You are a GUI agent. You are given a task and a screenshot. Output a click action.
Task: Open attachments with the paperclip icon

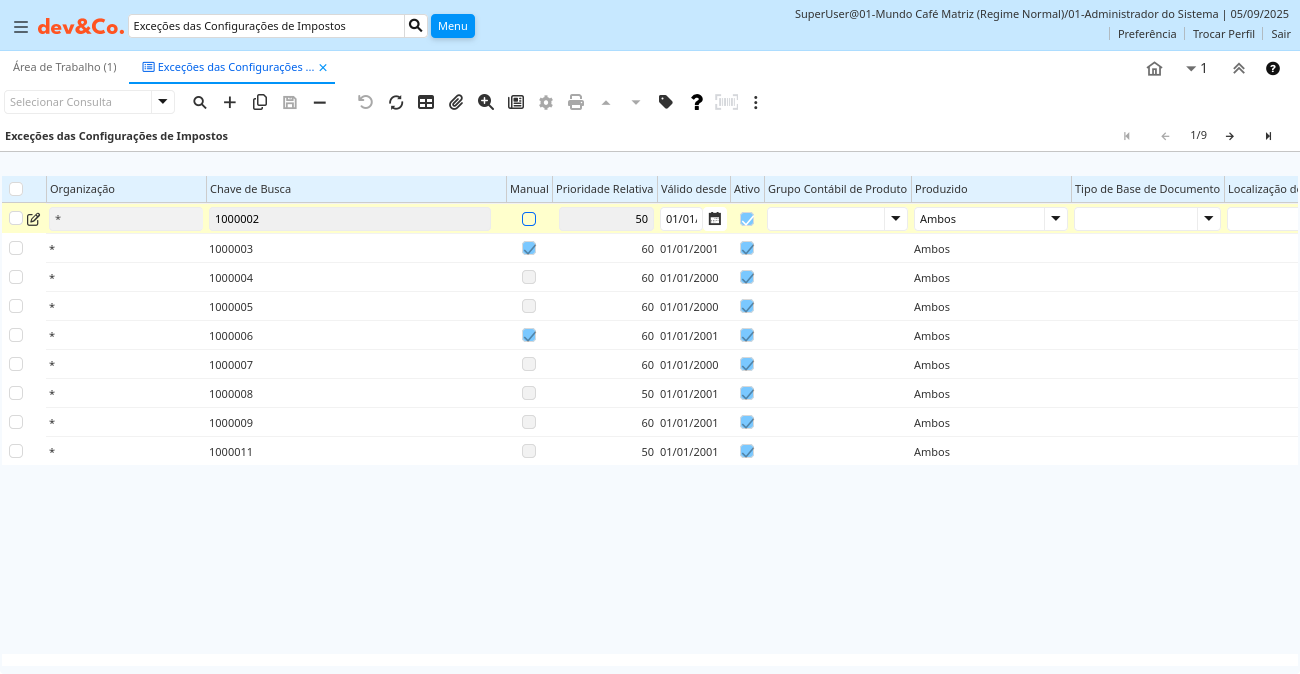(x=456, y=102)
